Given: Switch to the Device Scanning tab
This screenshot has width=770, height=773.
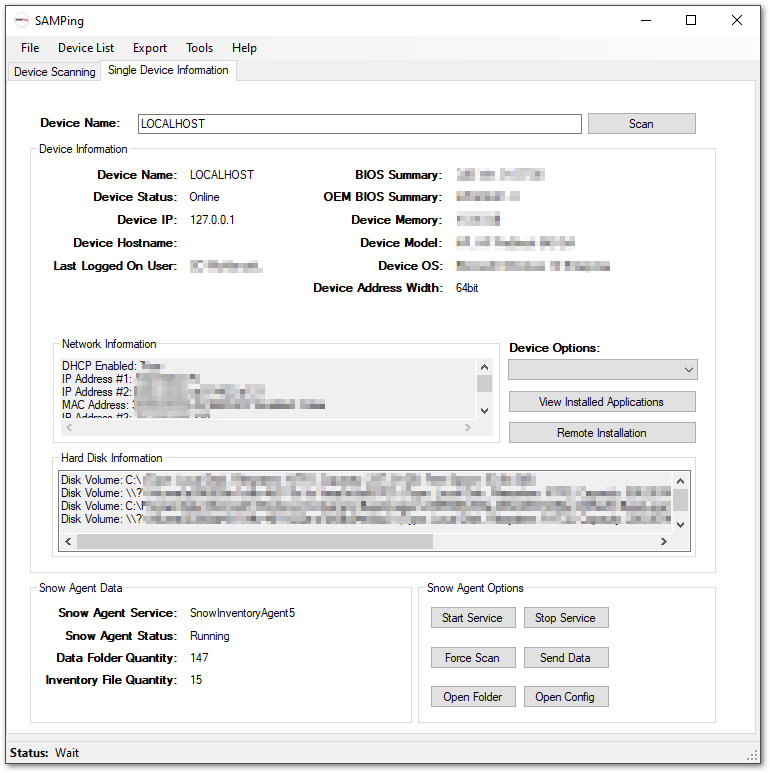Looking at the screenshot, I should (x=55, y=72).
